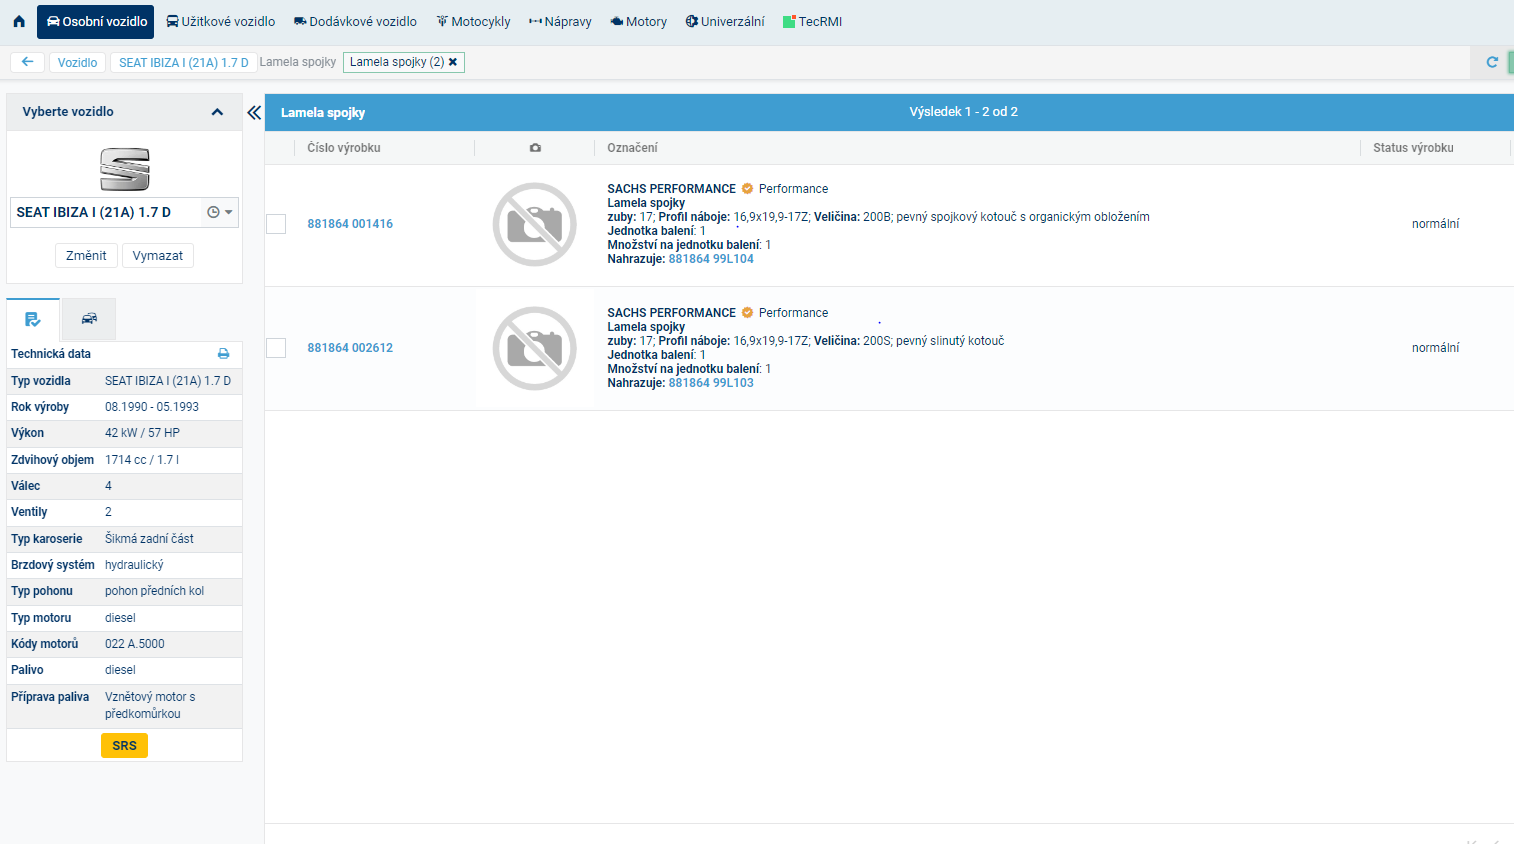Click the Rok výroby value 08.1990 - 05.1993
The height and width of the screenshot is (844, 1514).
[x=152, y=407]
